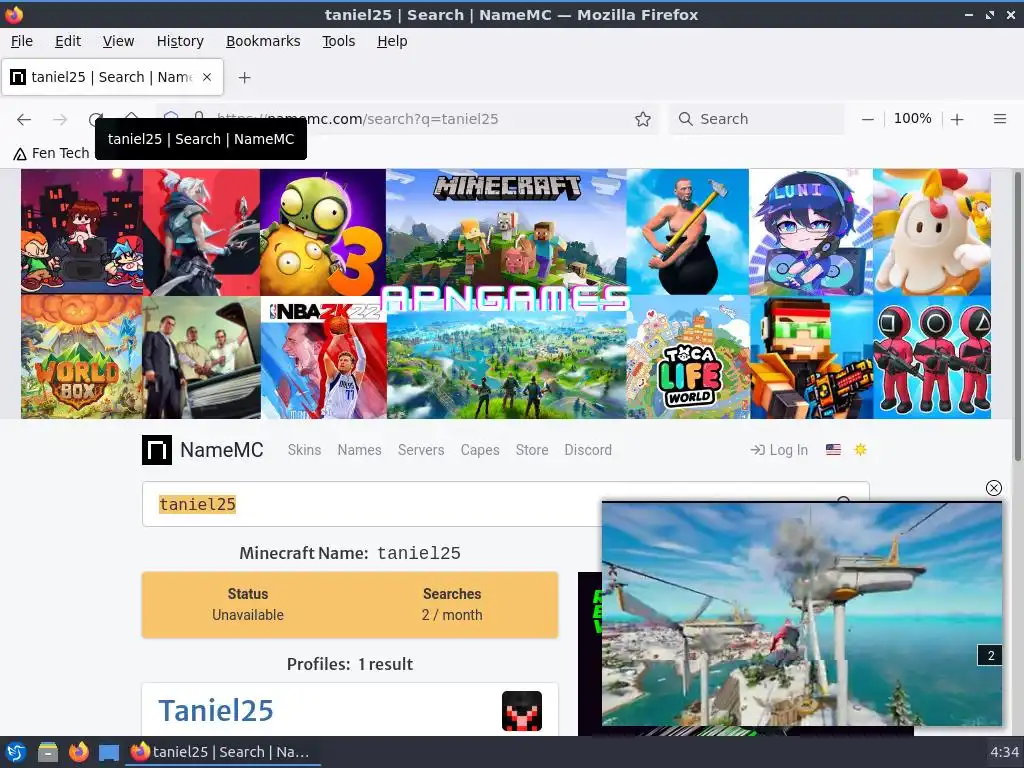Zoom in with the plus icon
This screenshot has width=1024, height=768.
(957, 119)
